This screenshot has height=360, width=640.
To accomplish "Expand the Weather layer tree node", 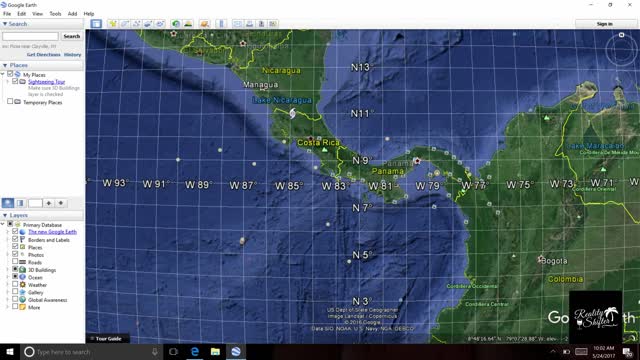I will tap(8, 284).
